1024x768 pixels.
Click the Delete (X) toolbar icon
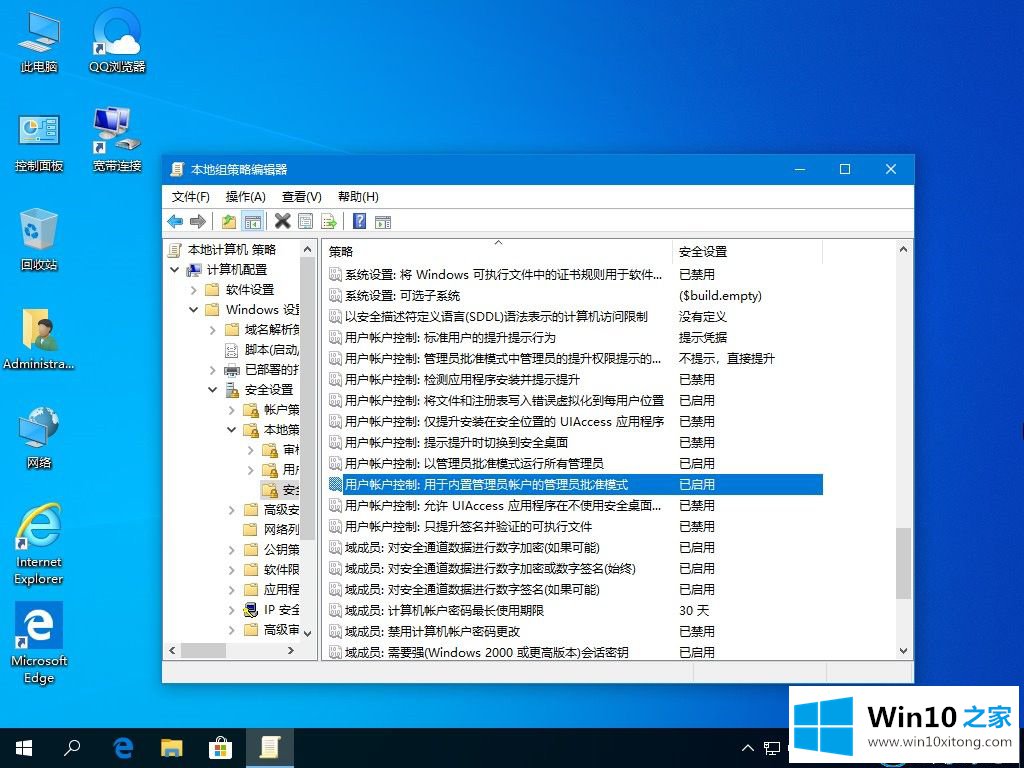282,221
